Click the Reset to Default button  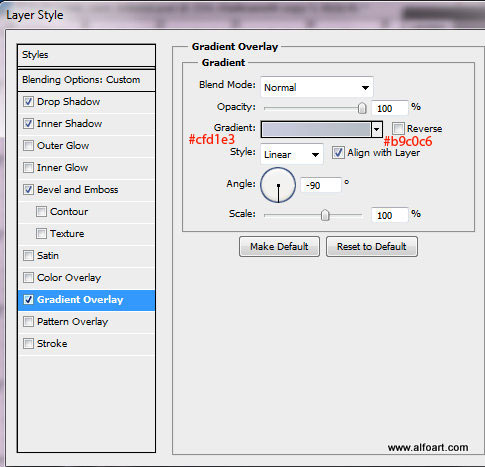point(372,247)
